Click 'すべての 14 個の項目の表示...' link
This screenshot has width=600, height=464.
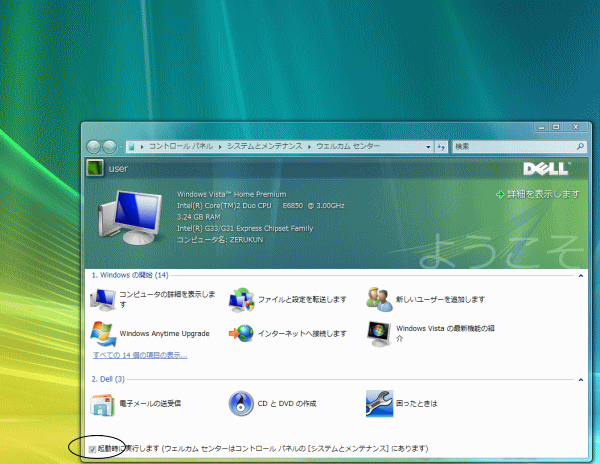pyautogui.click(x=140, y=355)
